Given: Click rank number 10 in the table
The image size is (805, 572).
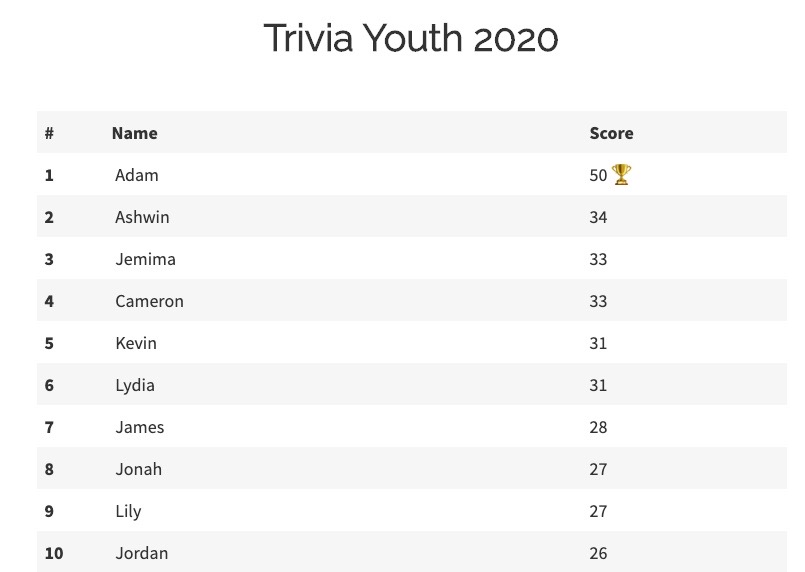Looking at the screenshot, I should (54, 554).
